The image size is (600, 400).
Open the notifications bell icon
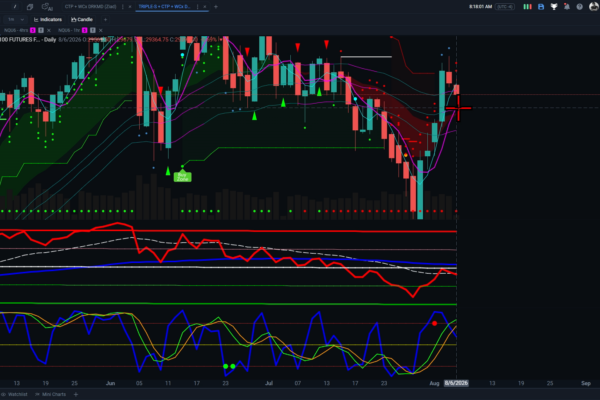[x=567, y=7]
